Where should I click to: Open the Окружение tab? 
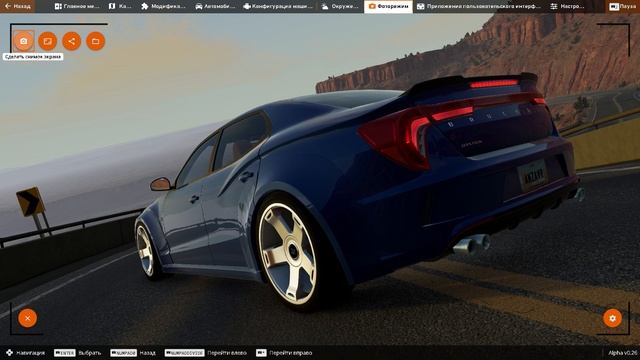pos(340,6)
